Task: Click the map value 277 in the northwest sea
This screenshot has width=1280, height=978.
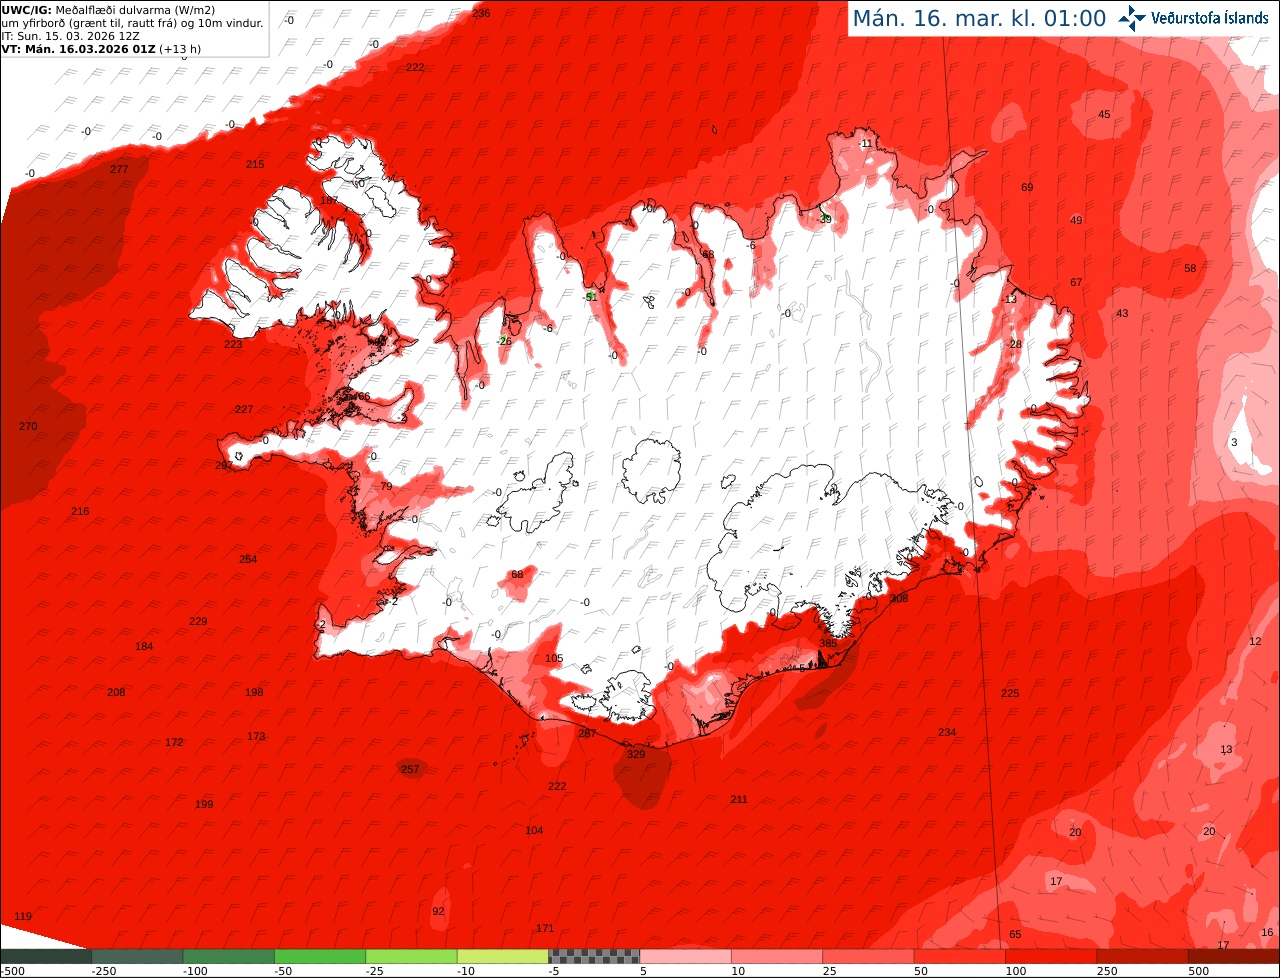Action: [119, 169]
